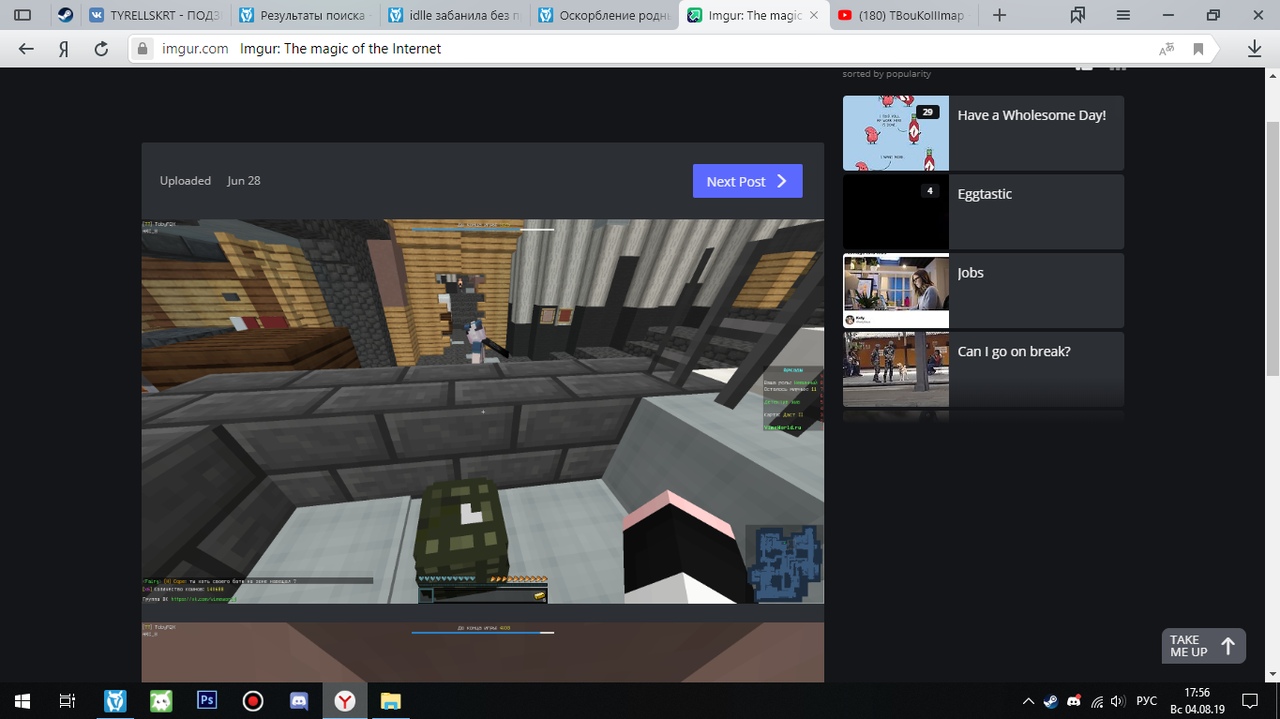1280x719 pixels.
Task: Open the uploaded Minecraft screenshot
Action: coord(482,411)
